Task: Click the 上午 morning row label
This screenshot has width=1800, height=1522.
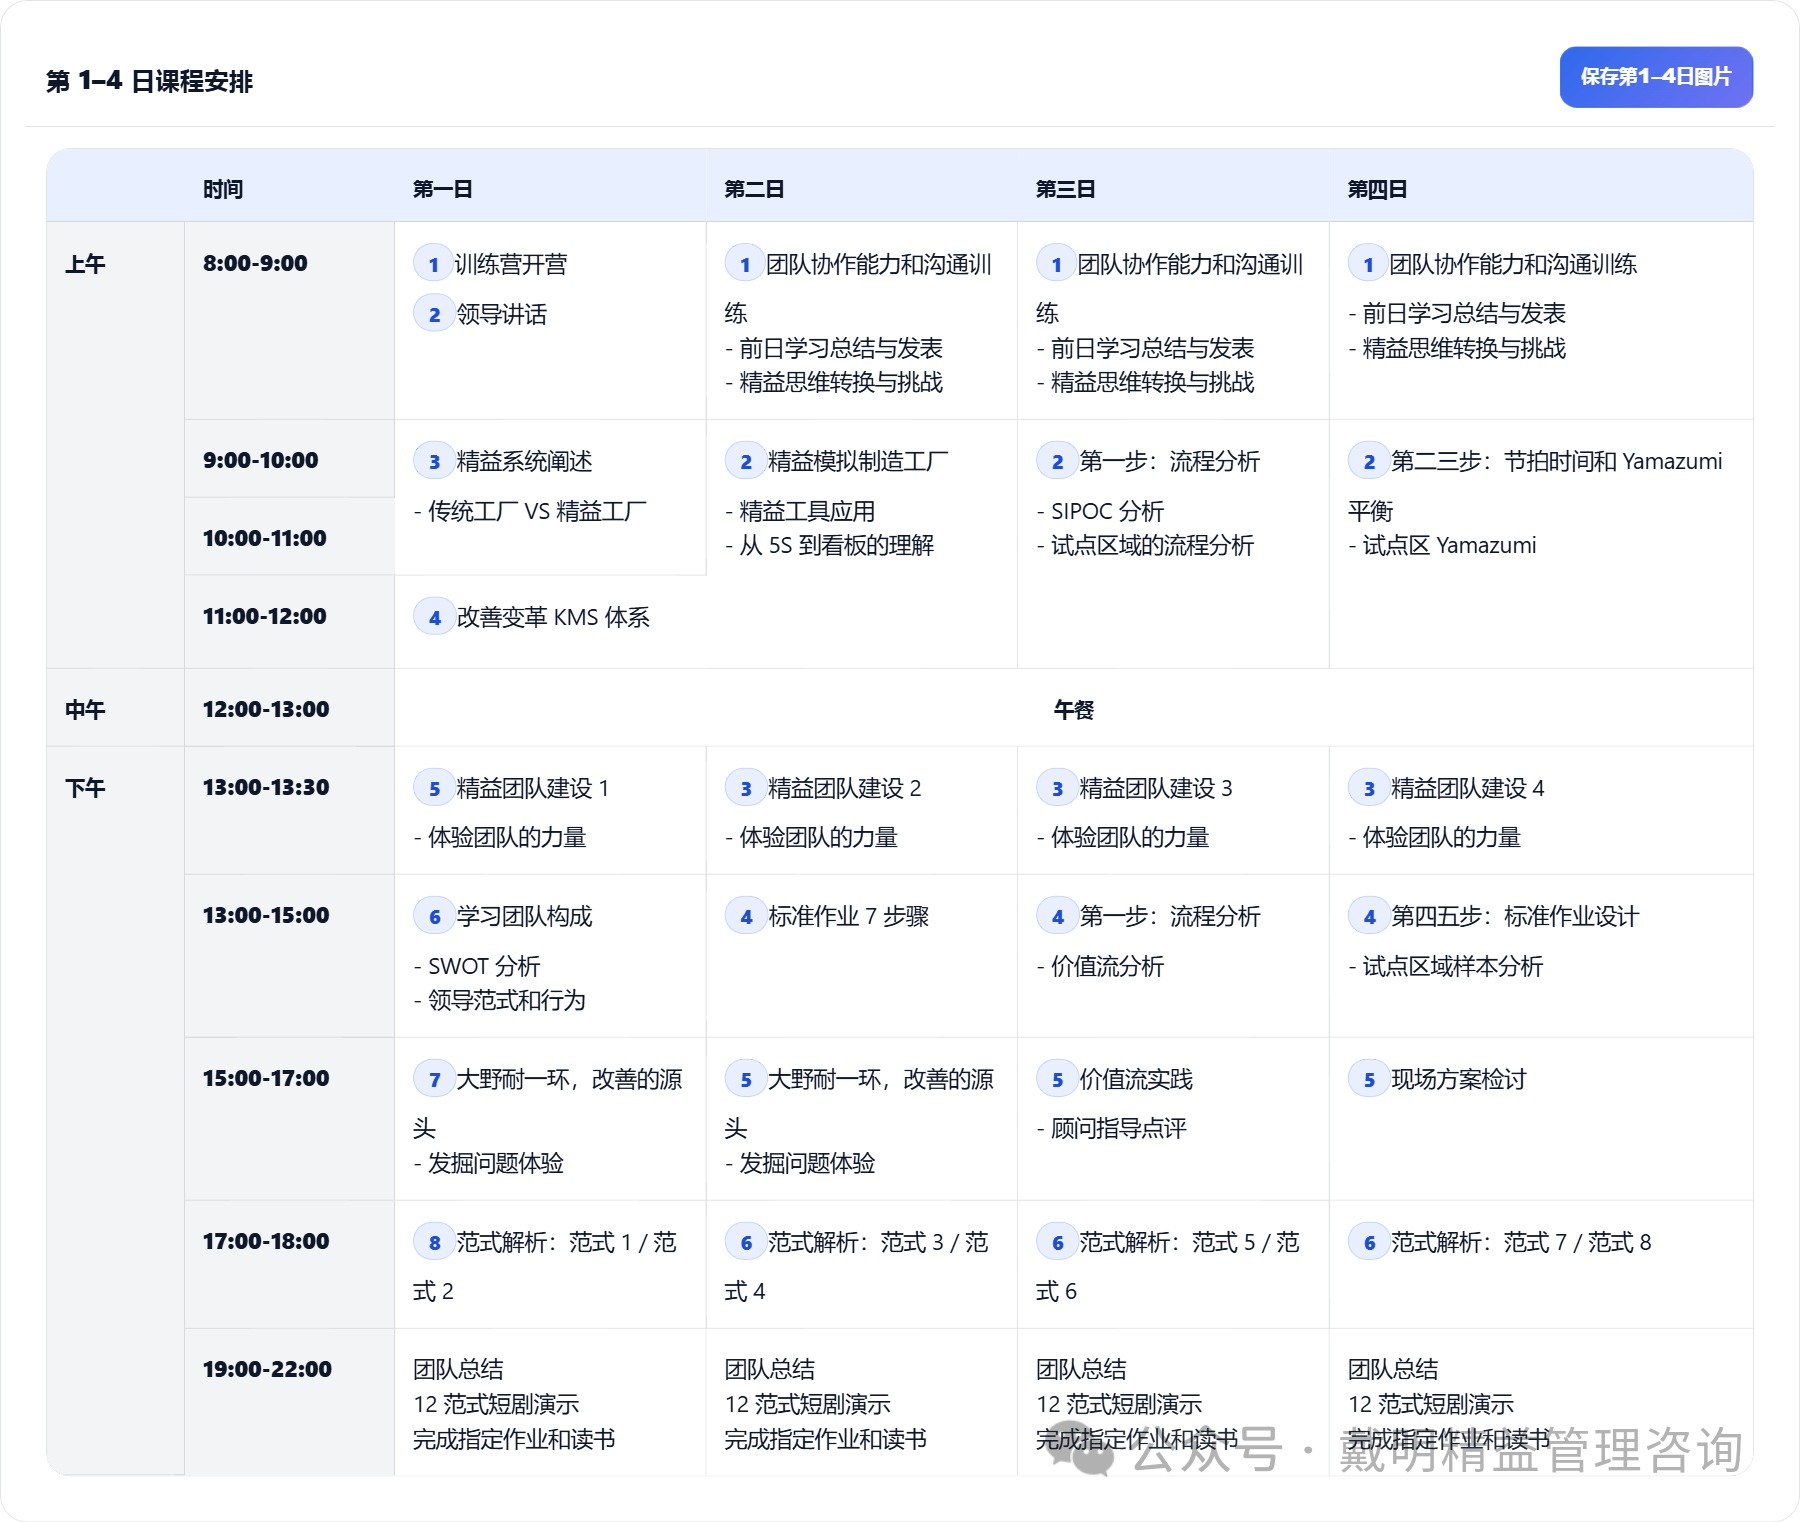Action: point(85,264)
